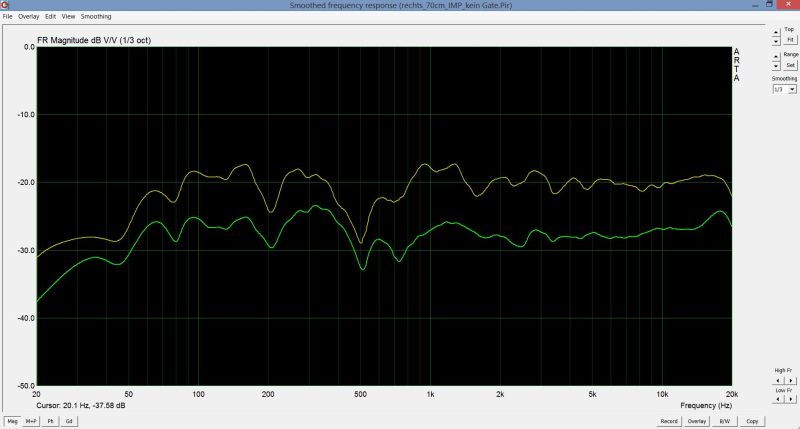Click the Frequency (Hz) axis label
The image size is (800, 429).
(x=706, y=406)
